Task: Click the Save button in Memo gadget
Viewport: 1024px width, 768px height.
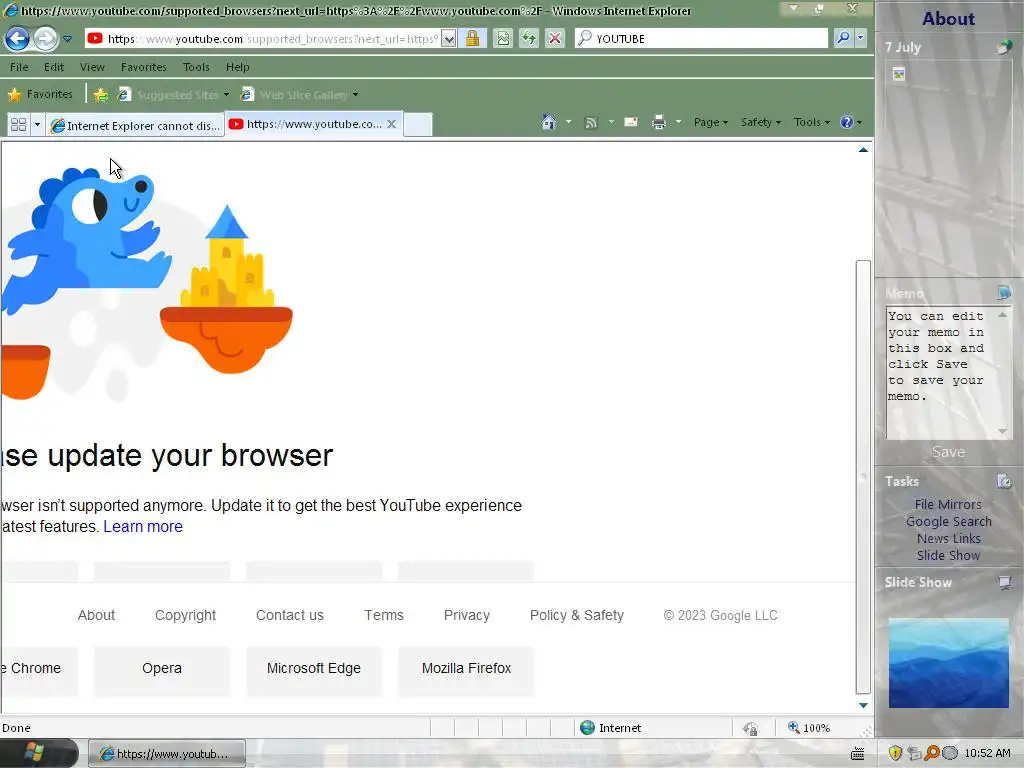Action: click(948, 452)
